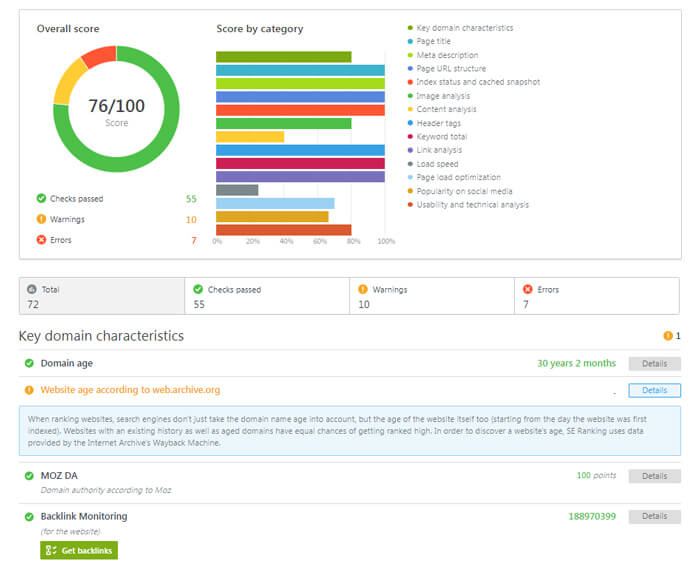Click the 100 points MOZ DA value
The width and height of the screenshot is (700, 568).
[x=596, y=475]
